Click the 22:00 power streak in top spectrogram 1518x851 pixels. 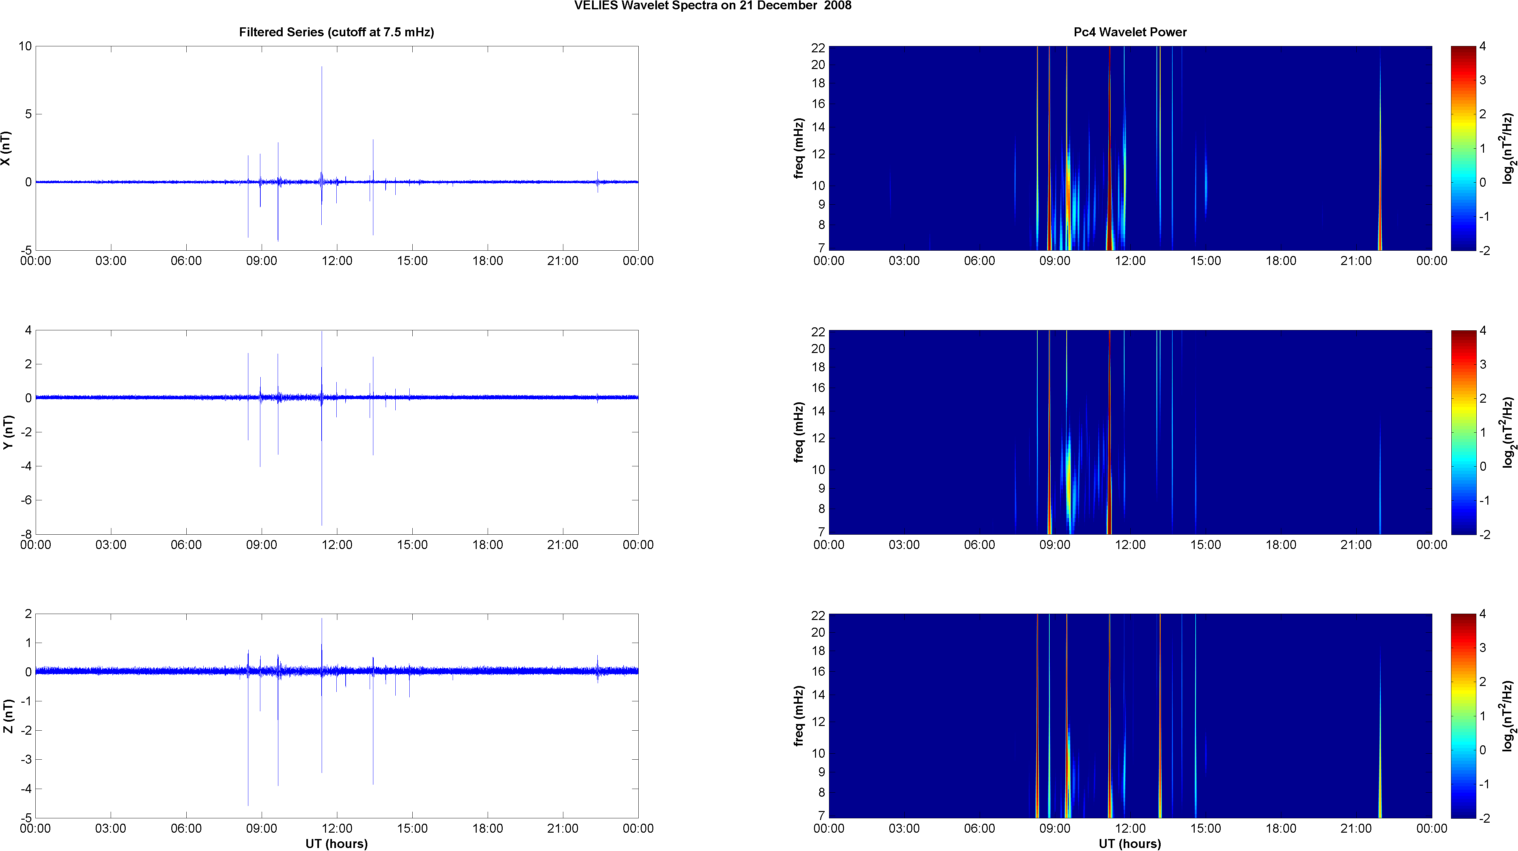(x=1380, y=200)
